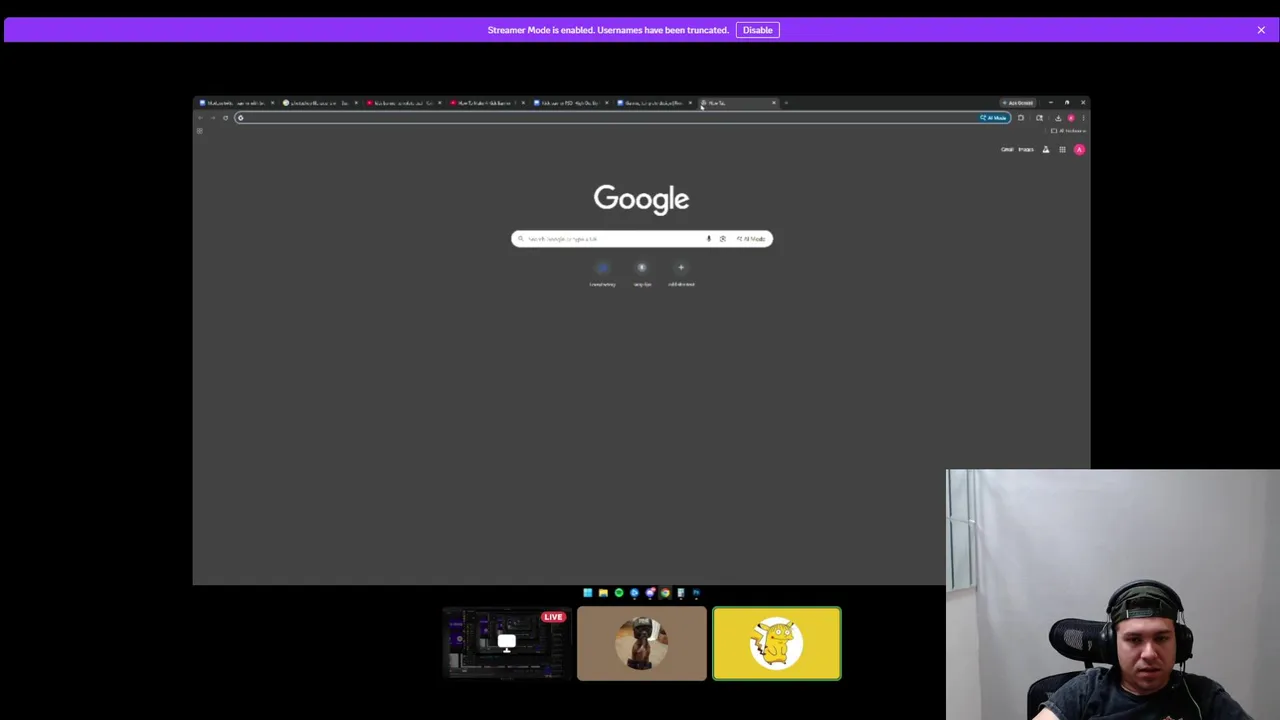Open Chrome three-dot menu
Image resolution: width=1280 pixels, height=720 pixels.
pyautogui.click(x=1083, y=118)
